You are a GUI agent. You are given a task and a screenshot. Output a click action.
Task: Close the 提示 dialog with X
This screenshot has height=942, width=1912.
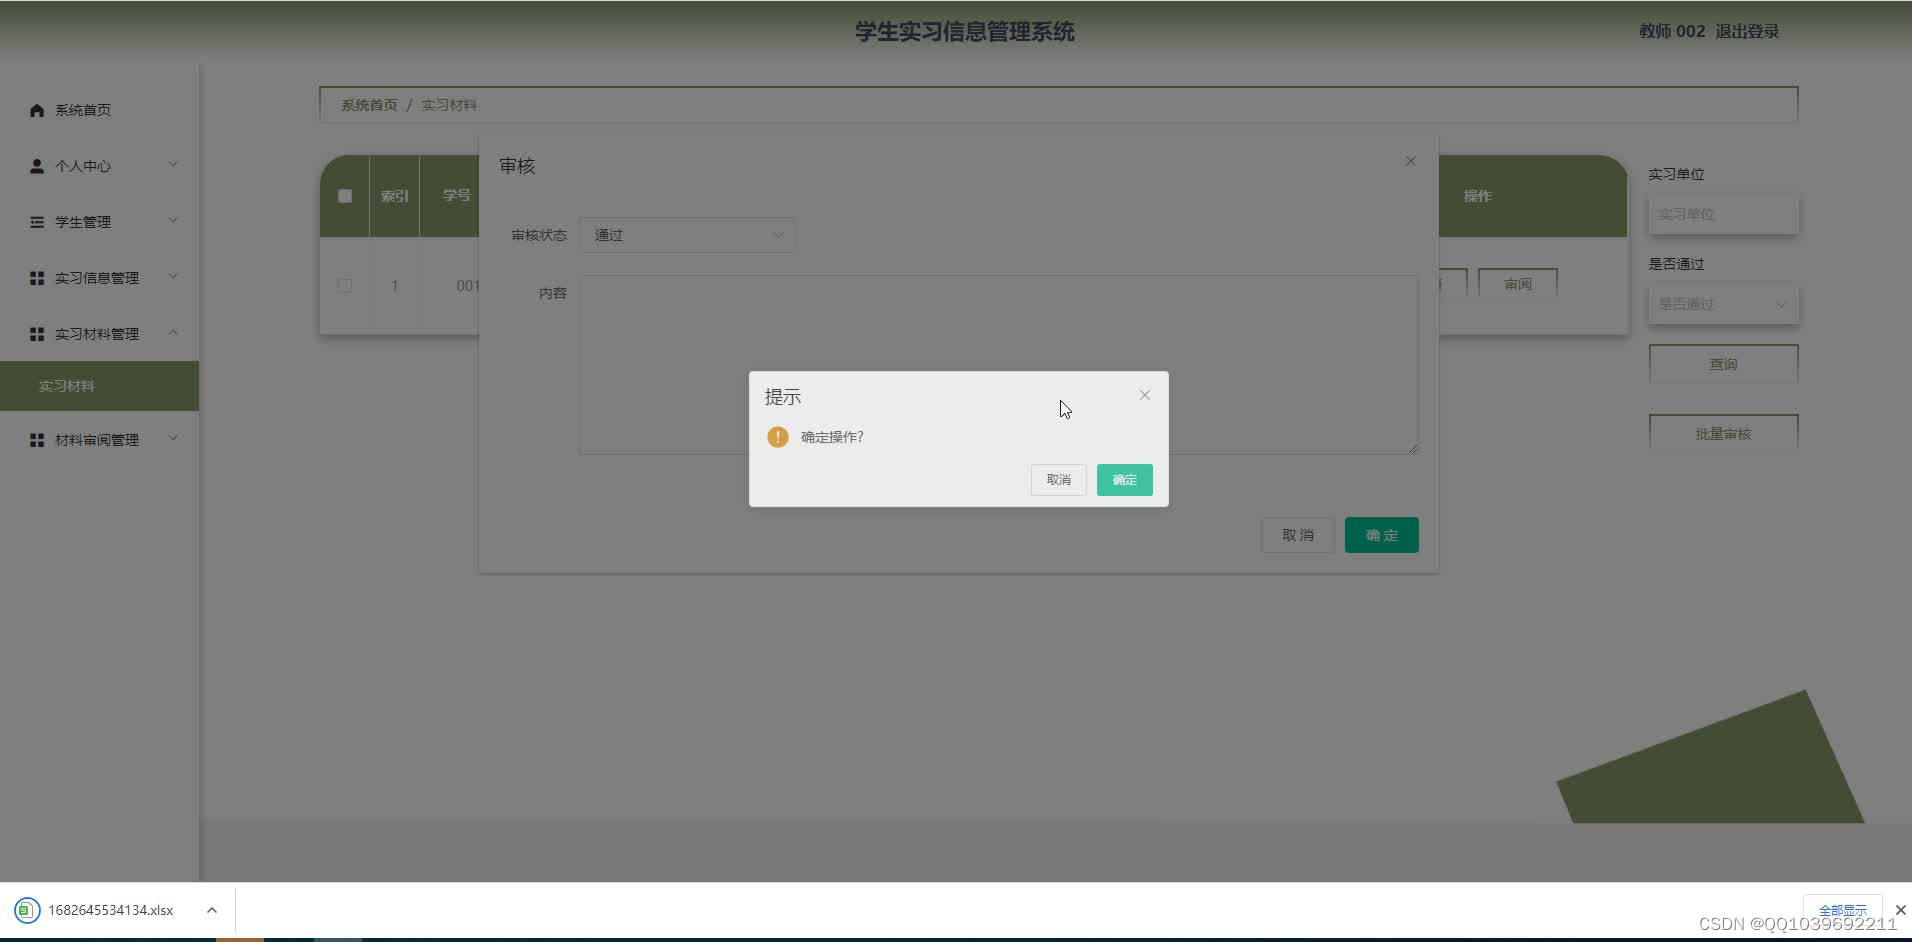(1145, 395)
